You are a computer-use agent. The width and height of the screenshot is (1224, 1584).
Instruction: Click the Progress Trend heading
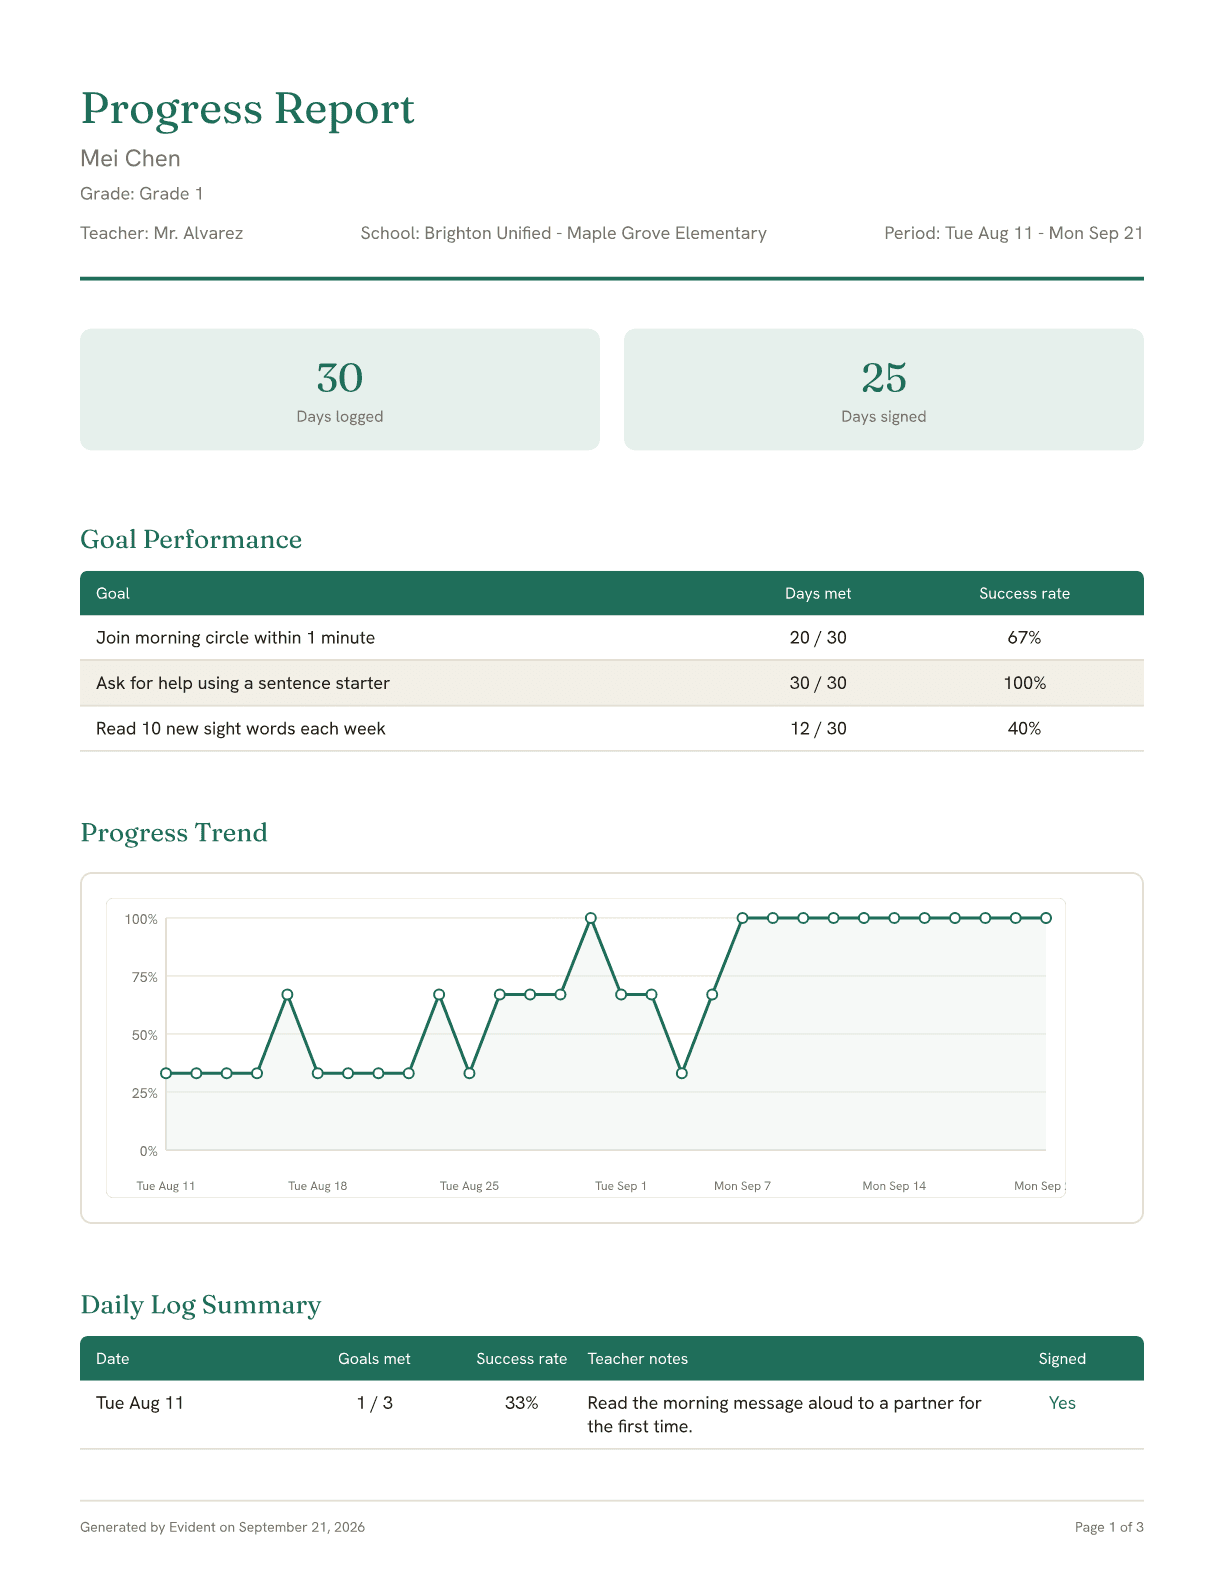click(174, 833)
